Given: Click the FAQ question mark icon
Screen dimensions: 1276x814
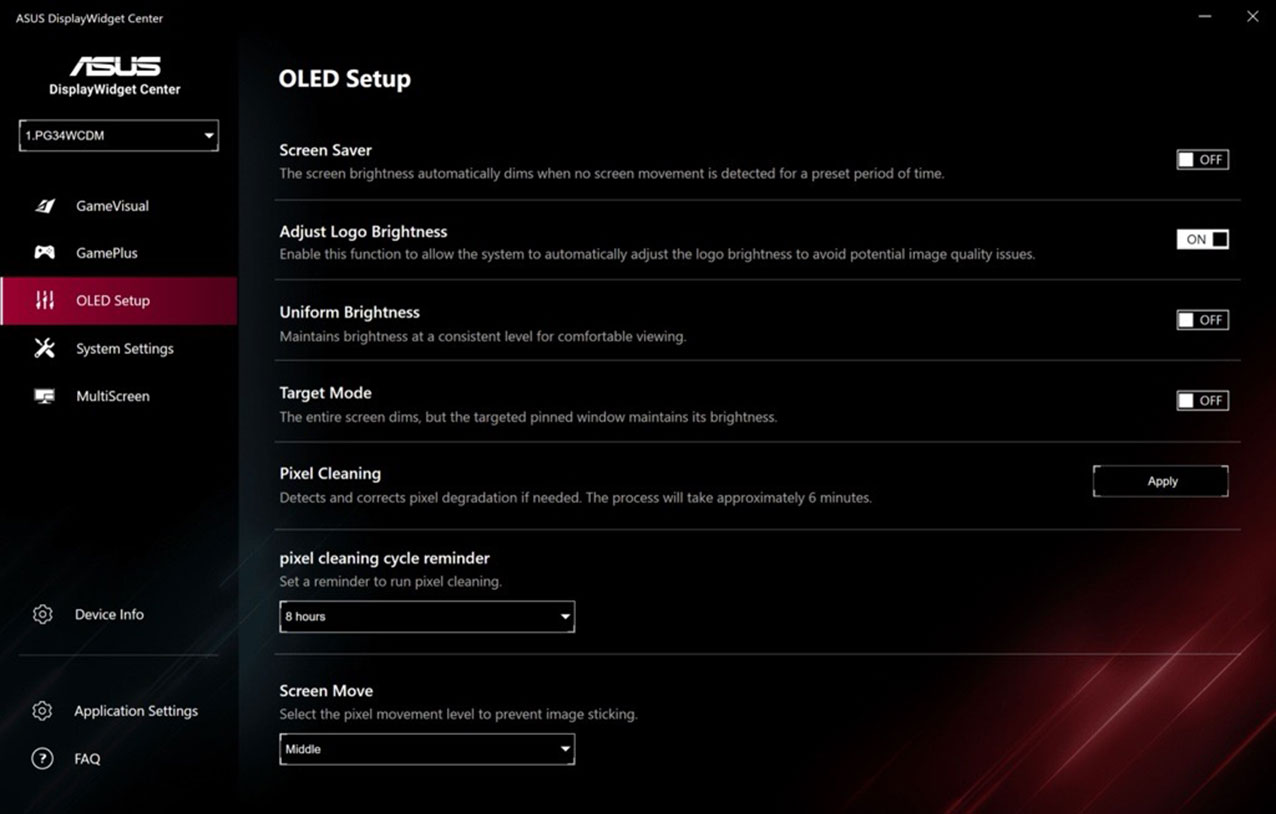Looking at the screenshot, I should coord(42,758).
